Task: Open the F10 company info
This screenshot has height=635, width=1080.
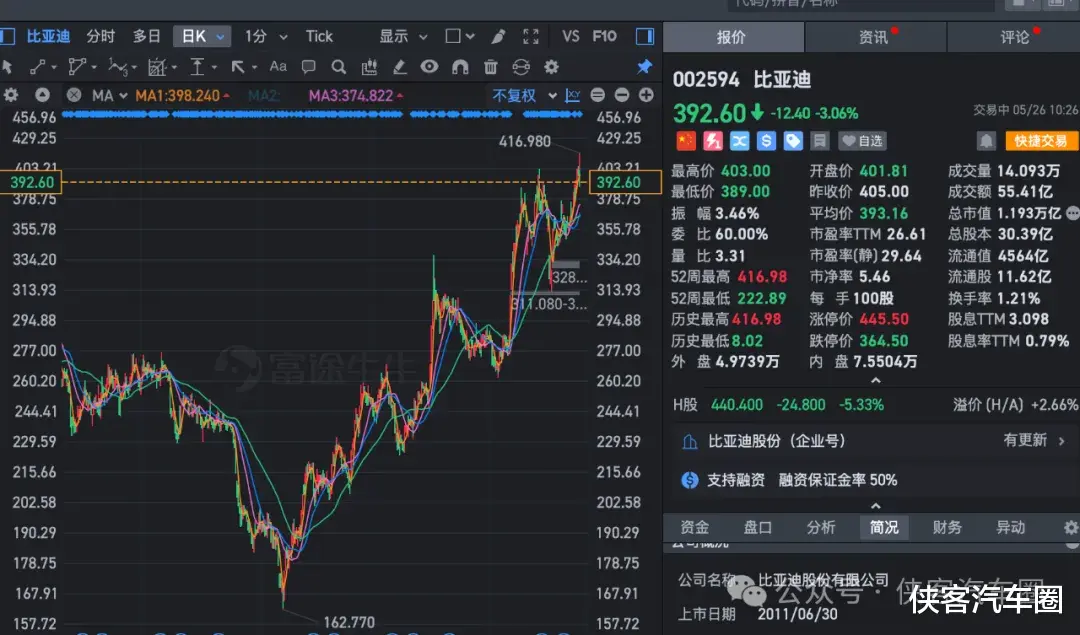Action: click(x=605, y=37)
